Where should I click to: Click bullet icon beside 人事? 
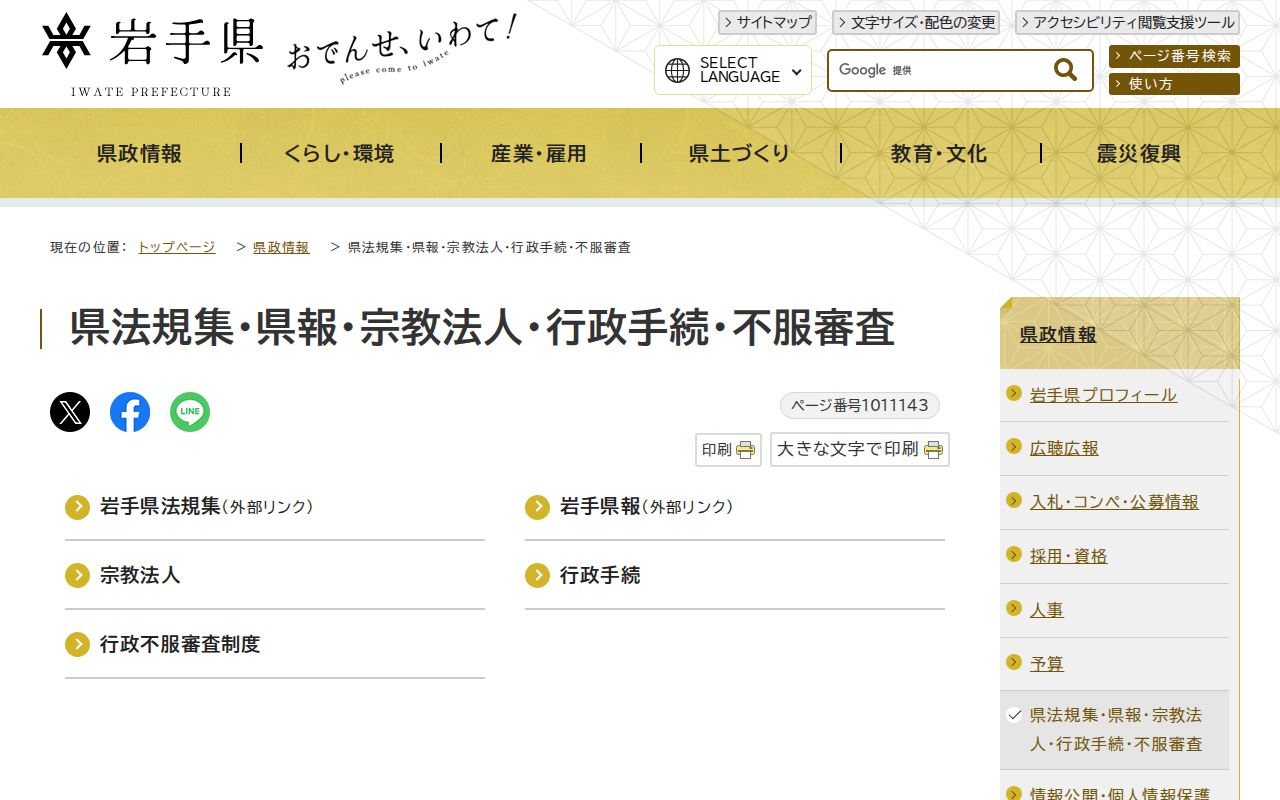click(x=1014, y=608)
